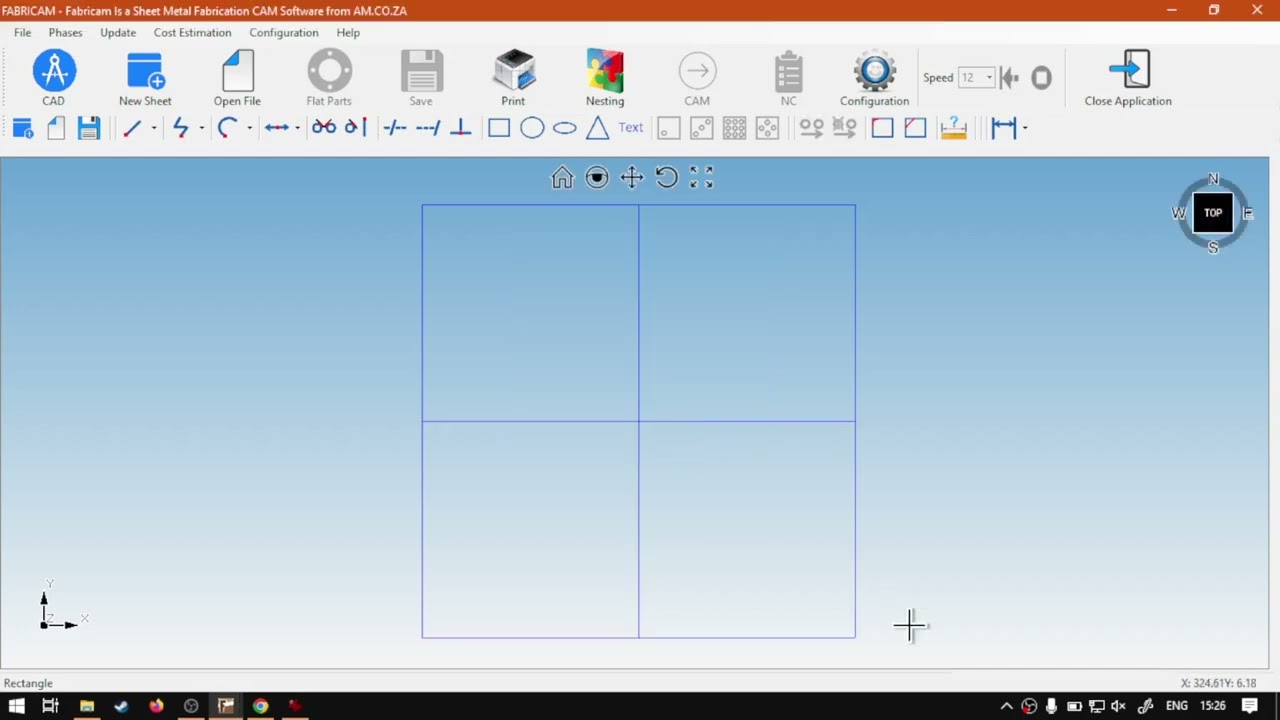
Task: Click the rewind-to-start simulation button
Action: (x=1010, y=77)
